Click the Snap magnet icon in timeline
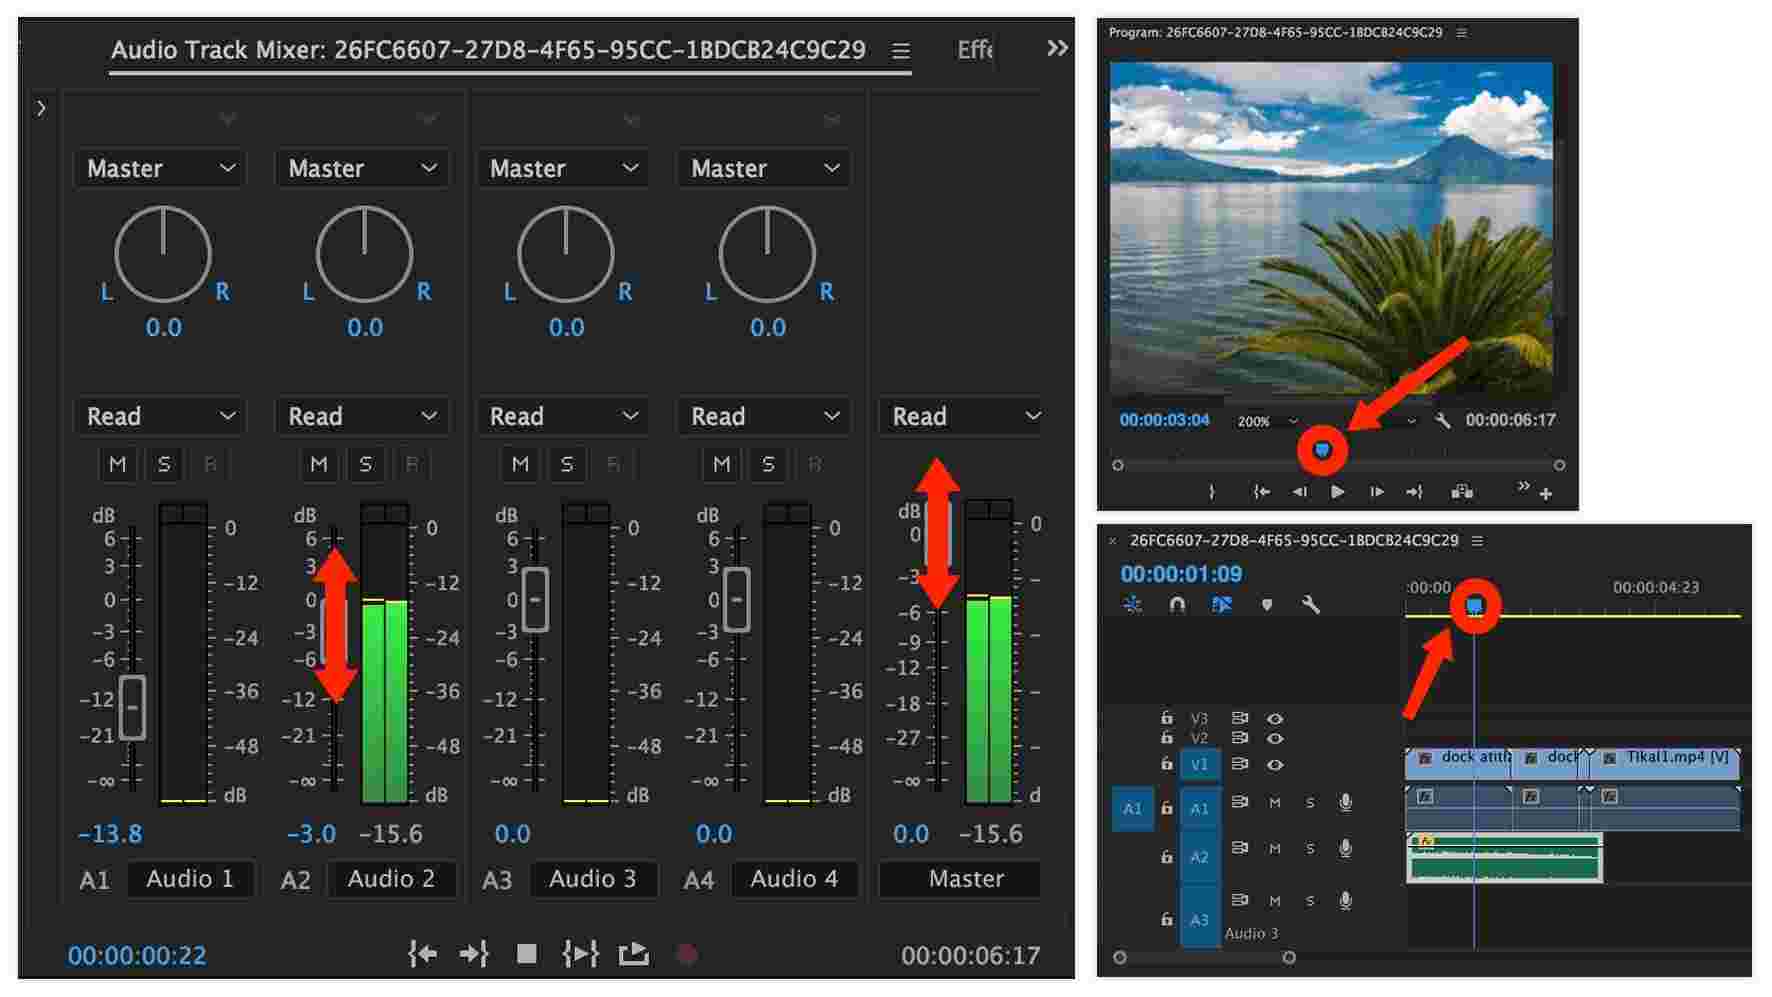 point(1177,604)
